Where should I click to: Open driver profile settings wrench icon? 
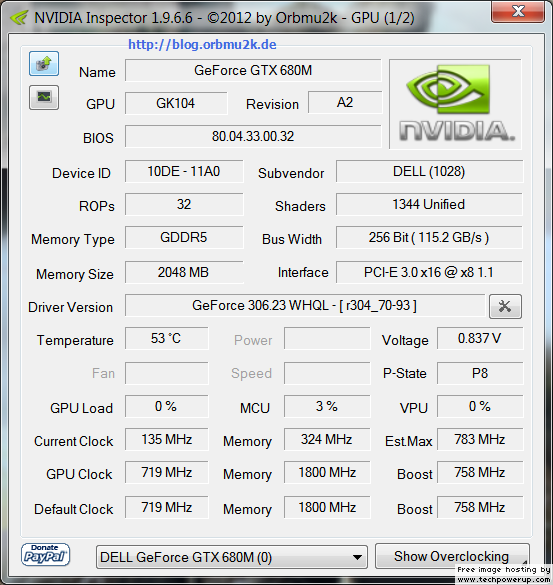click(505, 306)
